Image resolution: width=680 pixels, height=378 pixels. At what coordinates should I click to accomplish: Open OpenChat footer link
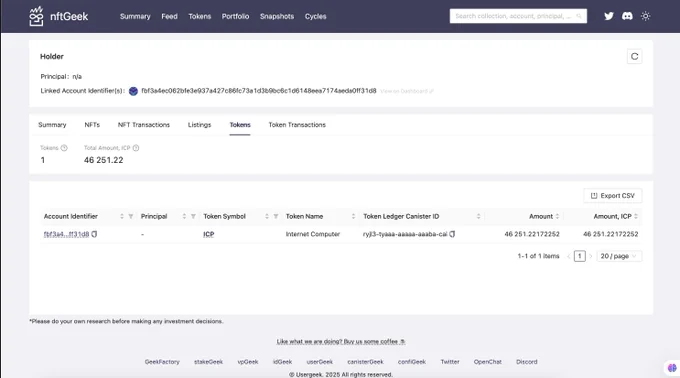pos(488,362)
